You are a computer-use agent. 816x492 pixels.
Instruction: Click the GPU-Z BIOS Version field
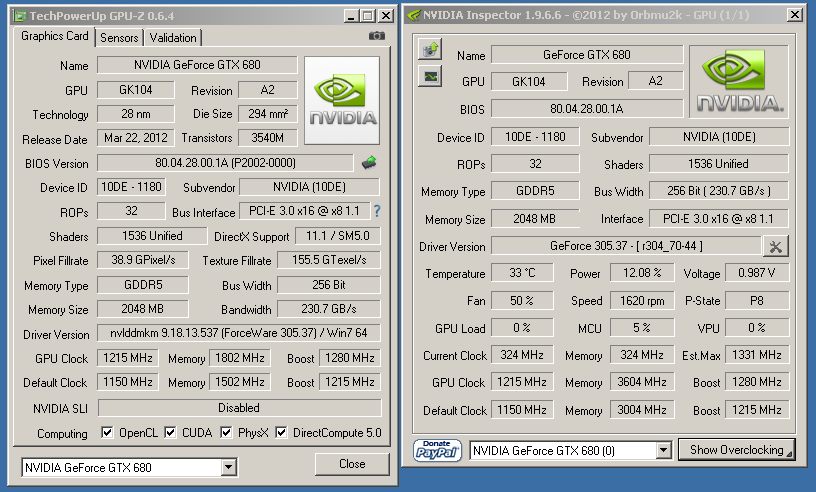[x=225, y=163]
